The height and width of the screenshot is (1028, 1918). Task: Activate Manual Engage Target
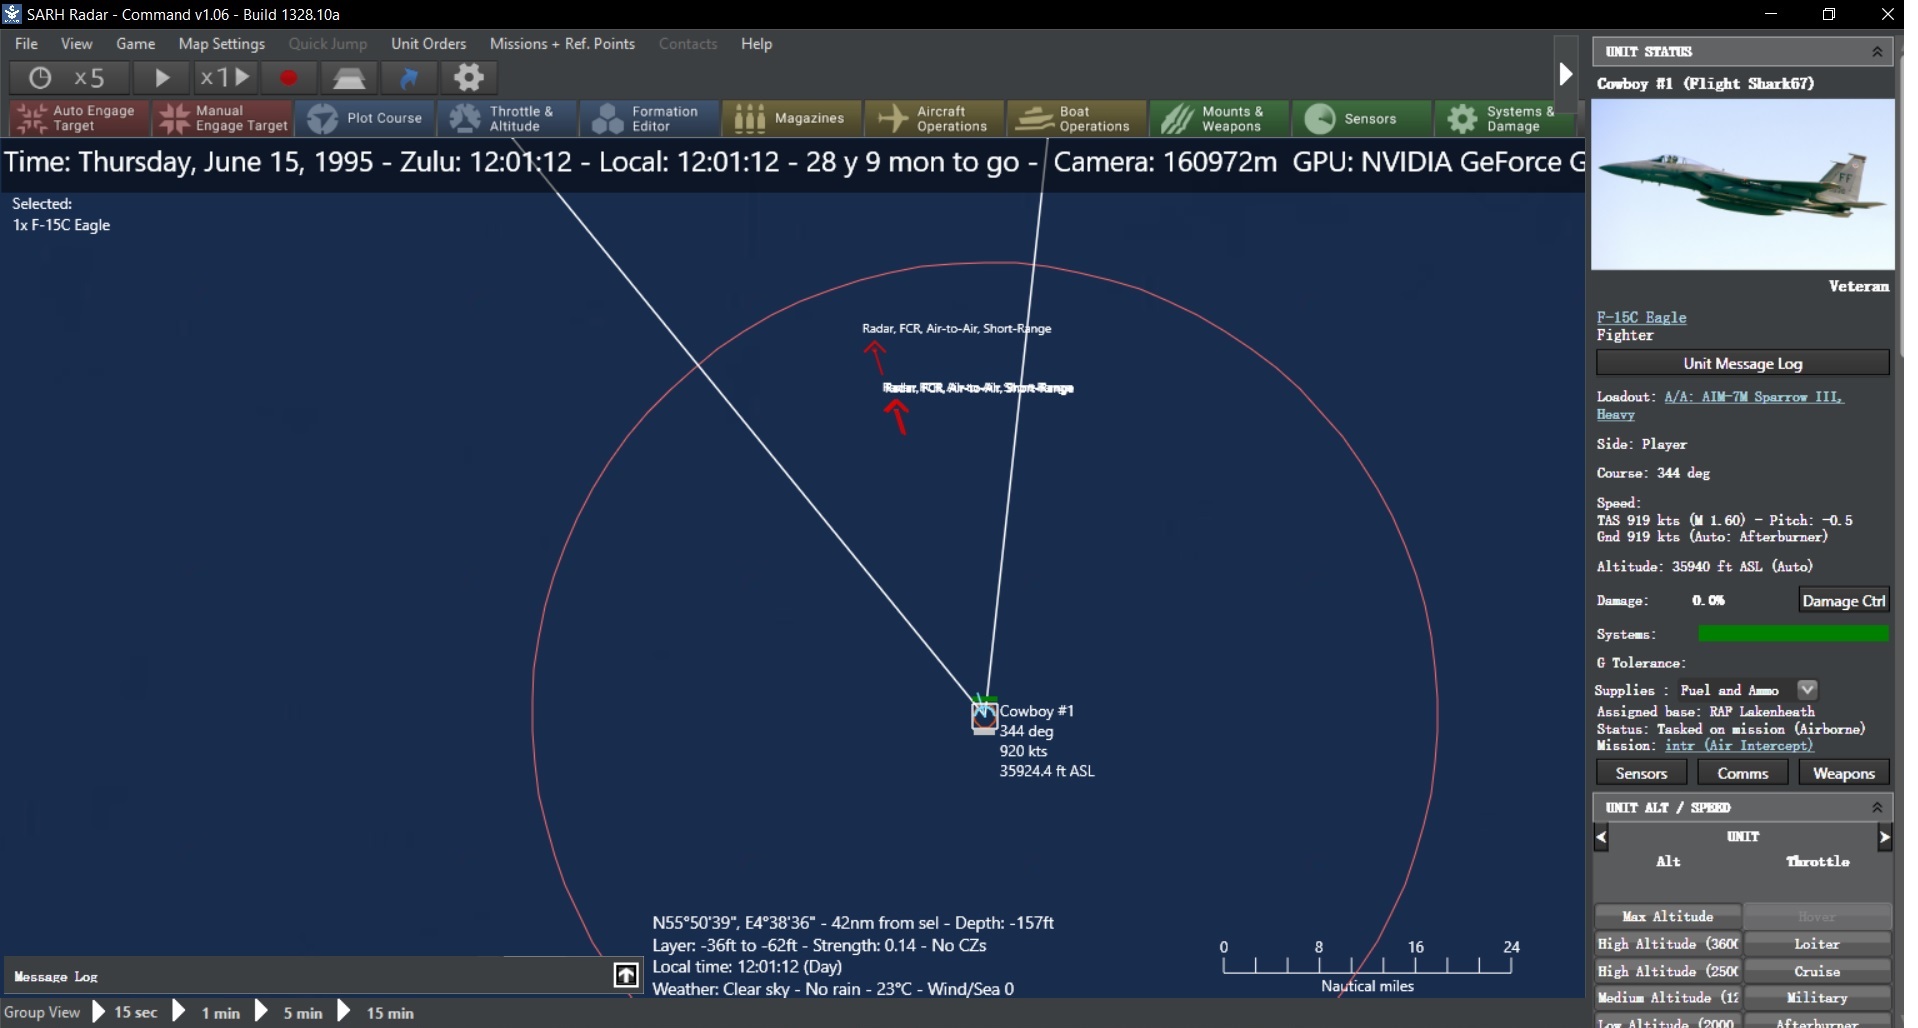point(222,118)
